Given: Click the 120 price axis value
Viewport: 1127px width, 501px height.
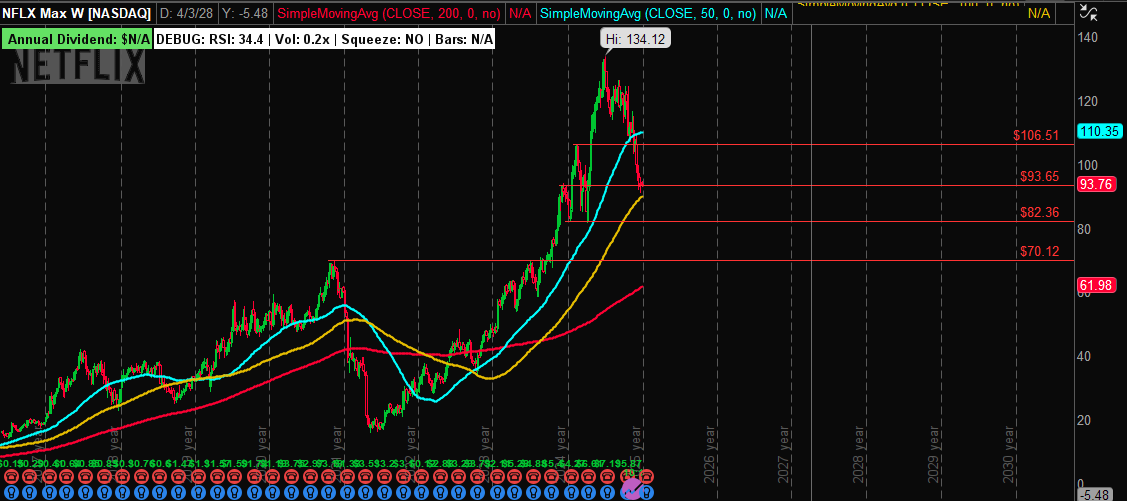Looking at the screenshot, I should [x=1088, y=101].
